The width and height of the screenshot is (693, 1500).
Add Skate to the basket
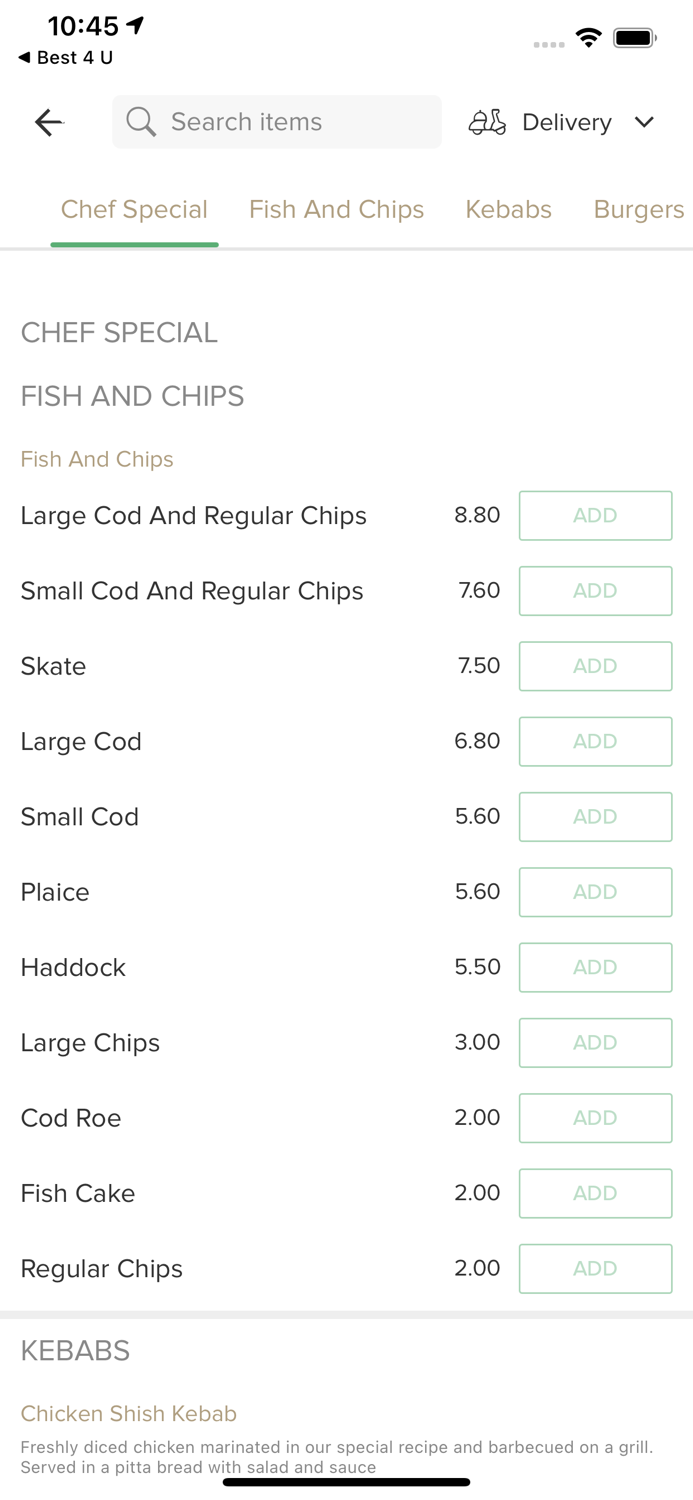pyautogui.click(x=595, y=666)
